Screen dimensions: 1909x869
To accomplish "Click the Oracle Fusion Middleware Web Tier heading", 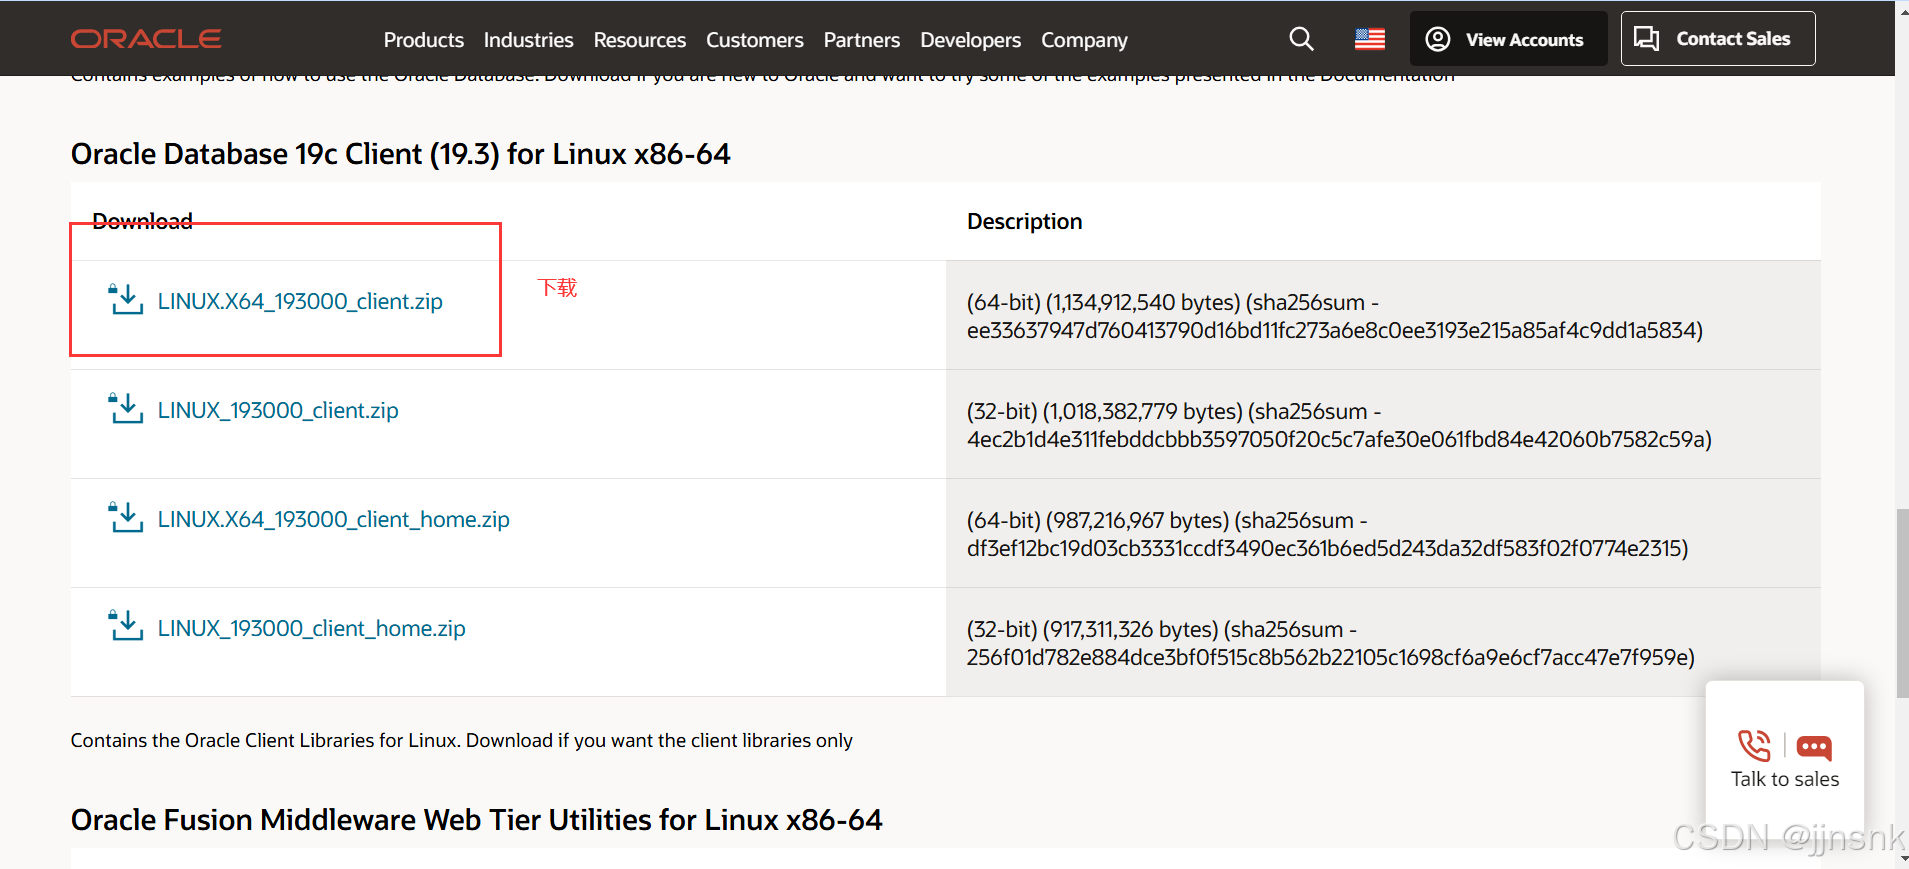I will (476, 820).
